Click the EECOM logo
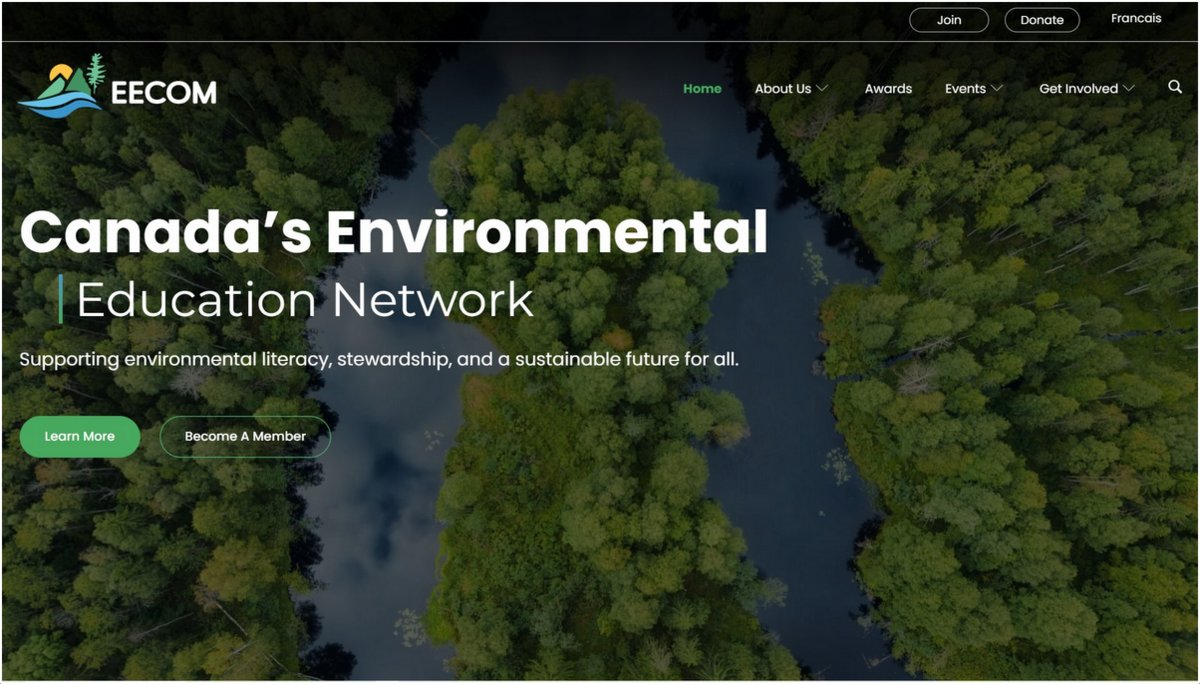The width and height of the screenshot is (1200, 684). coord(117,87)
